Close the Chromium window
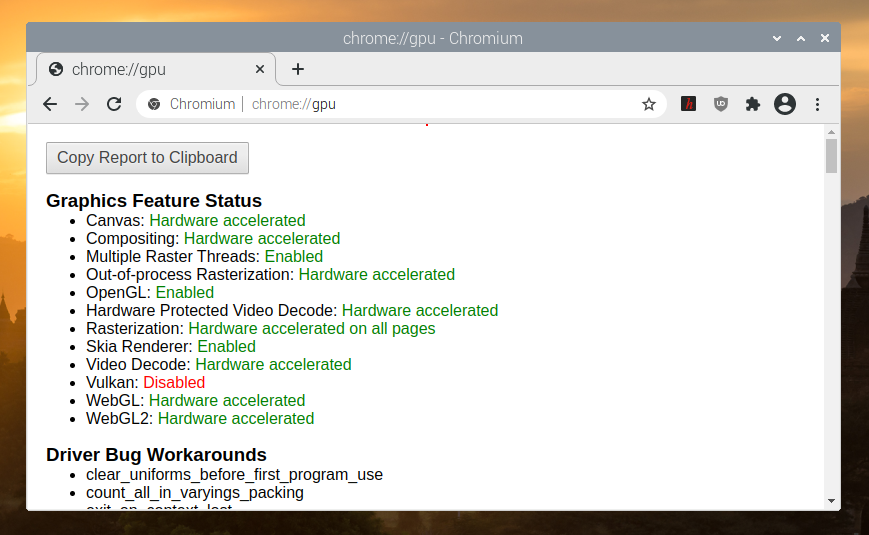Image resolution: width=869 pixels, height=535 pixels. click(x=825, y=38)
